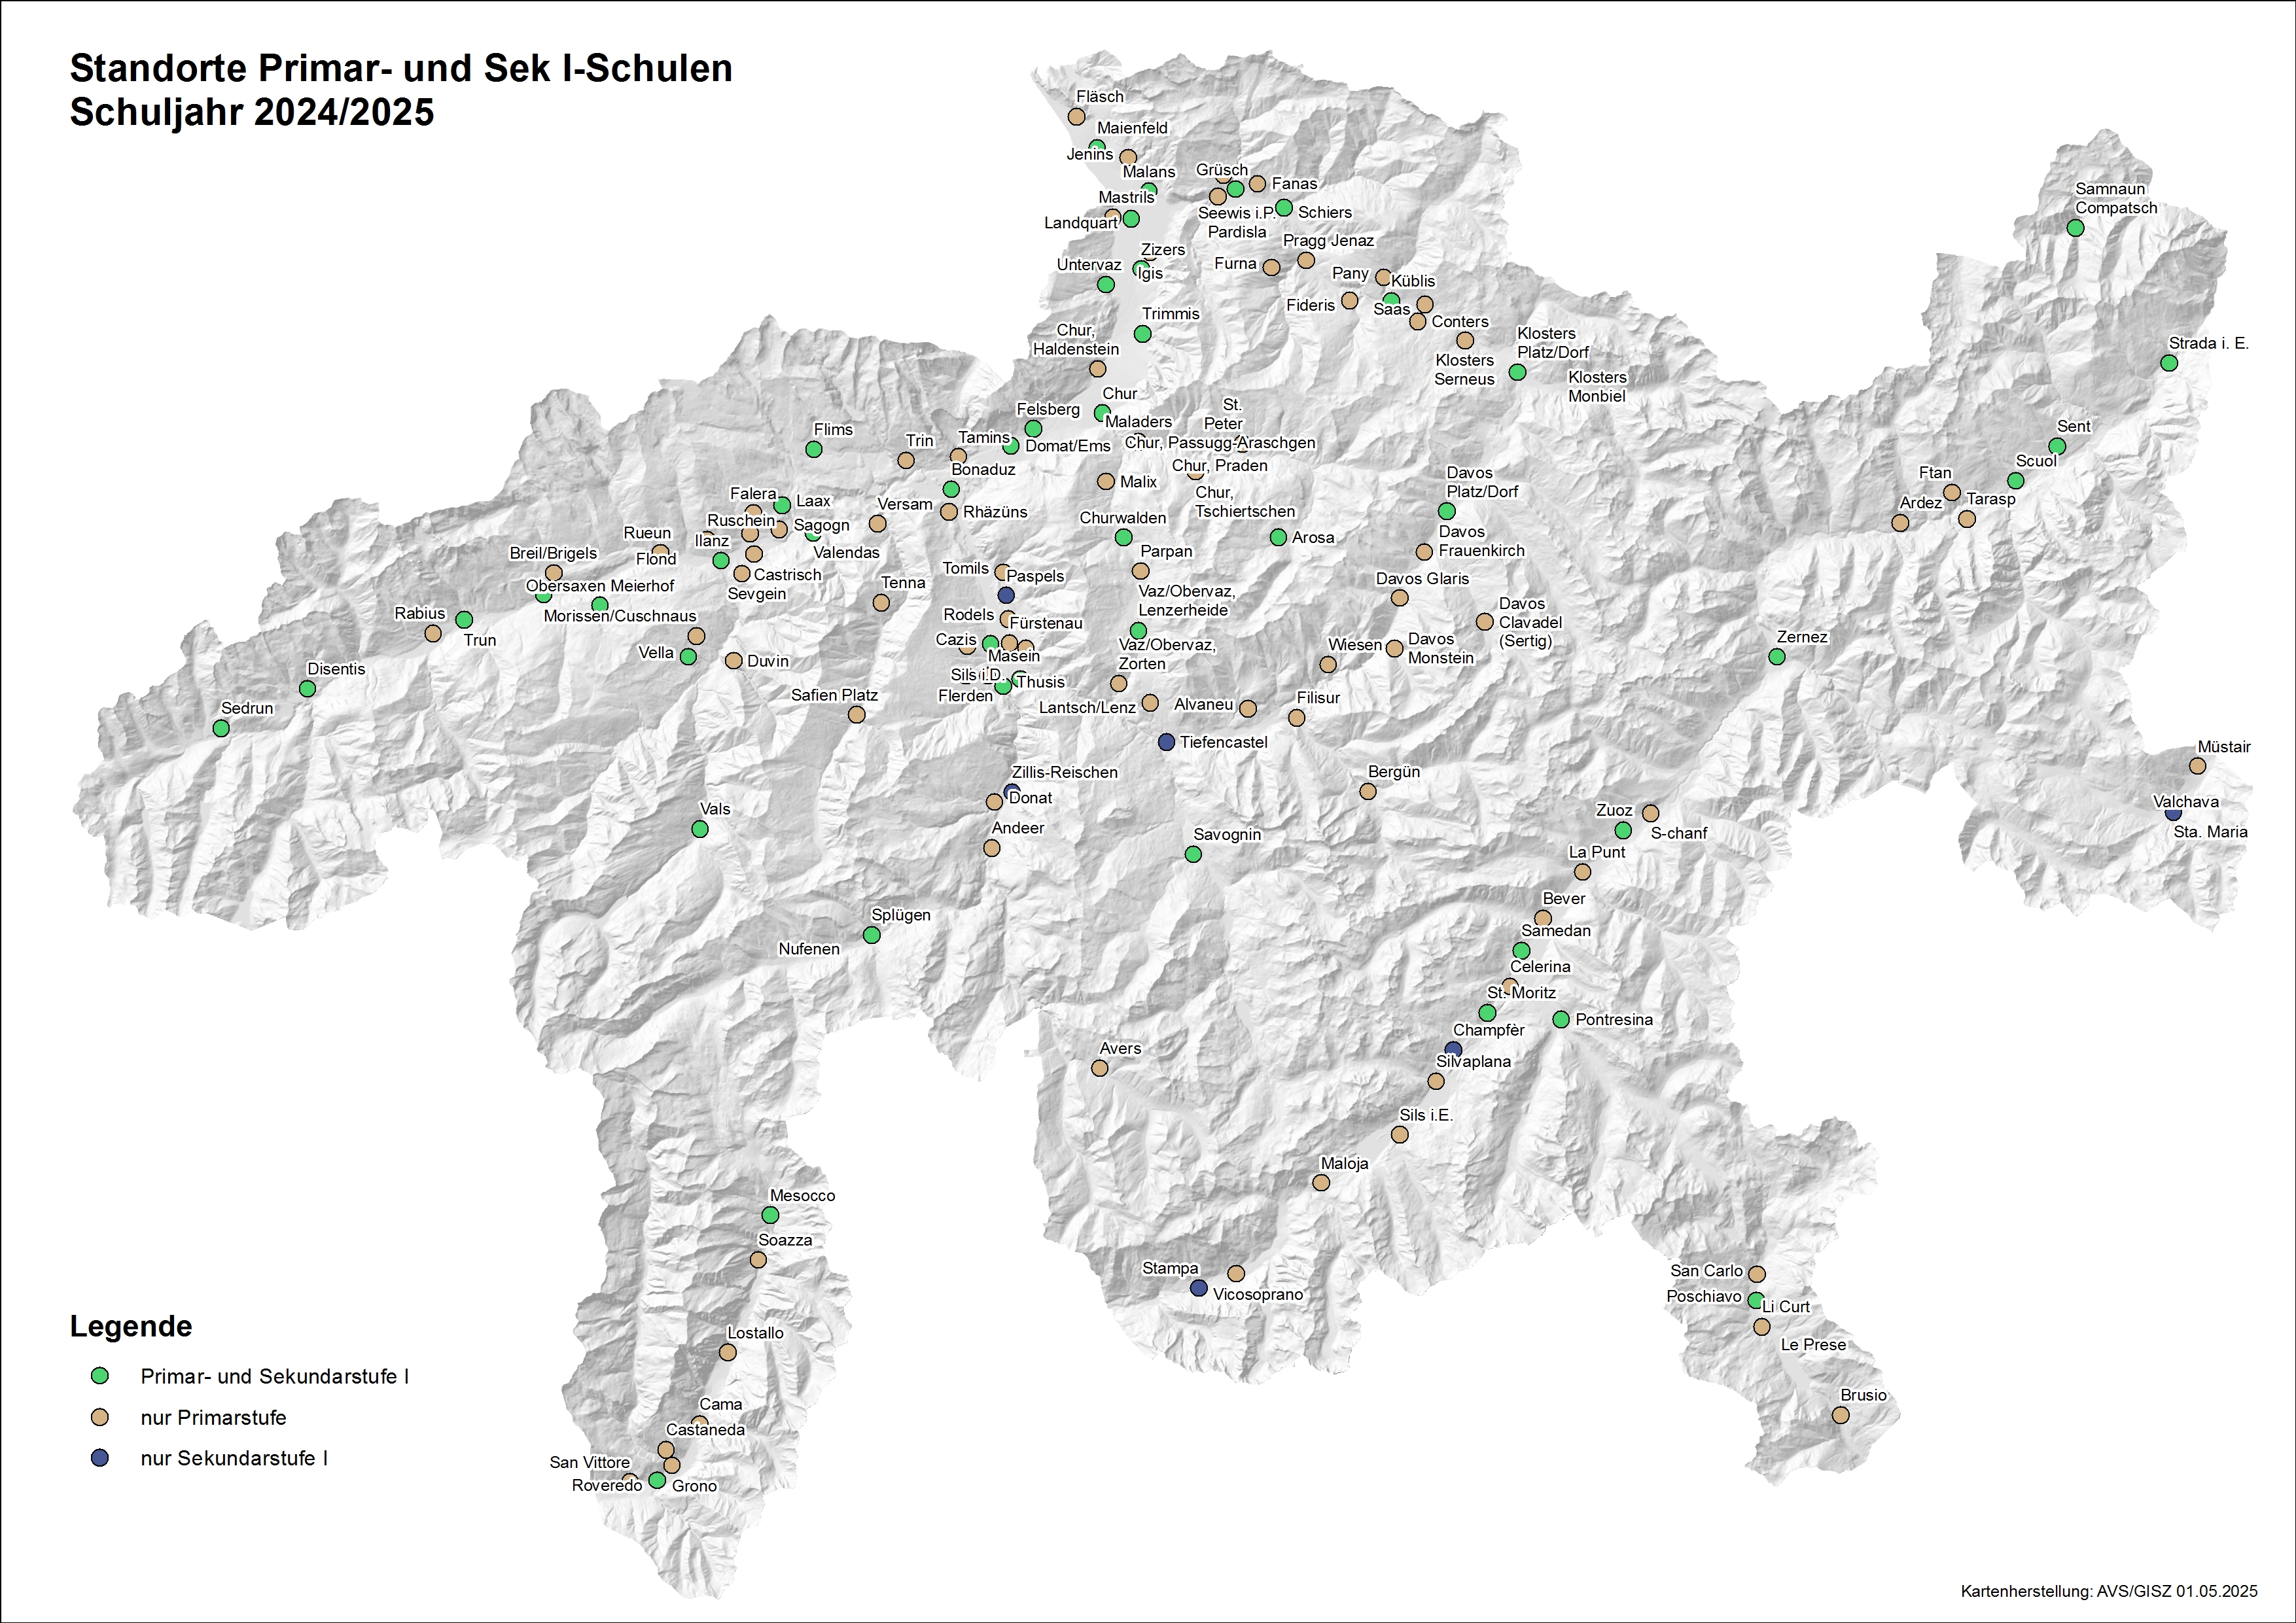Select the green Pontresina marker
Image resolution: width=2296 pixels, height=1623 pixels.
(1561, 1020)
